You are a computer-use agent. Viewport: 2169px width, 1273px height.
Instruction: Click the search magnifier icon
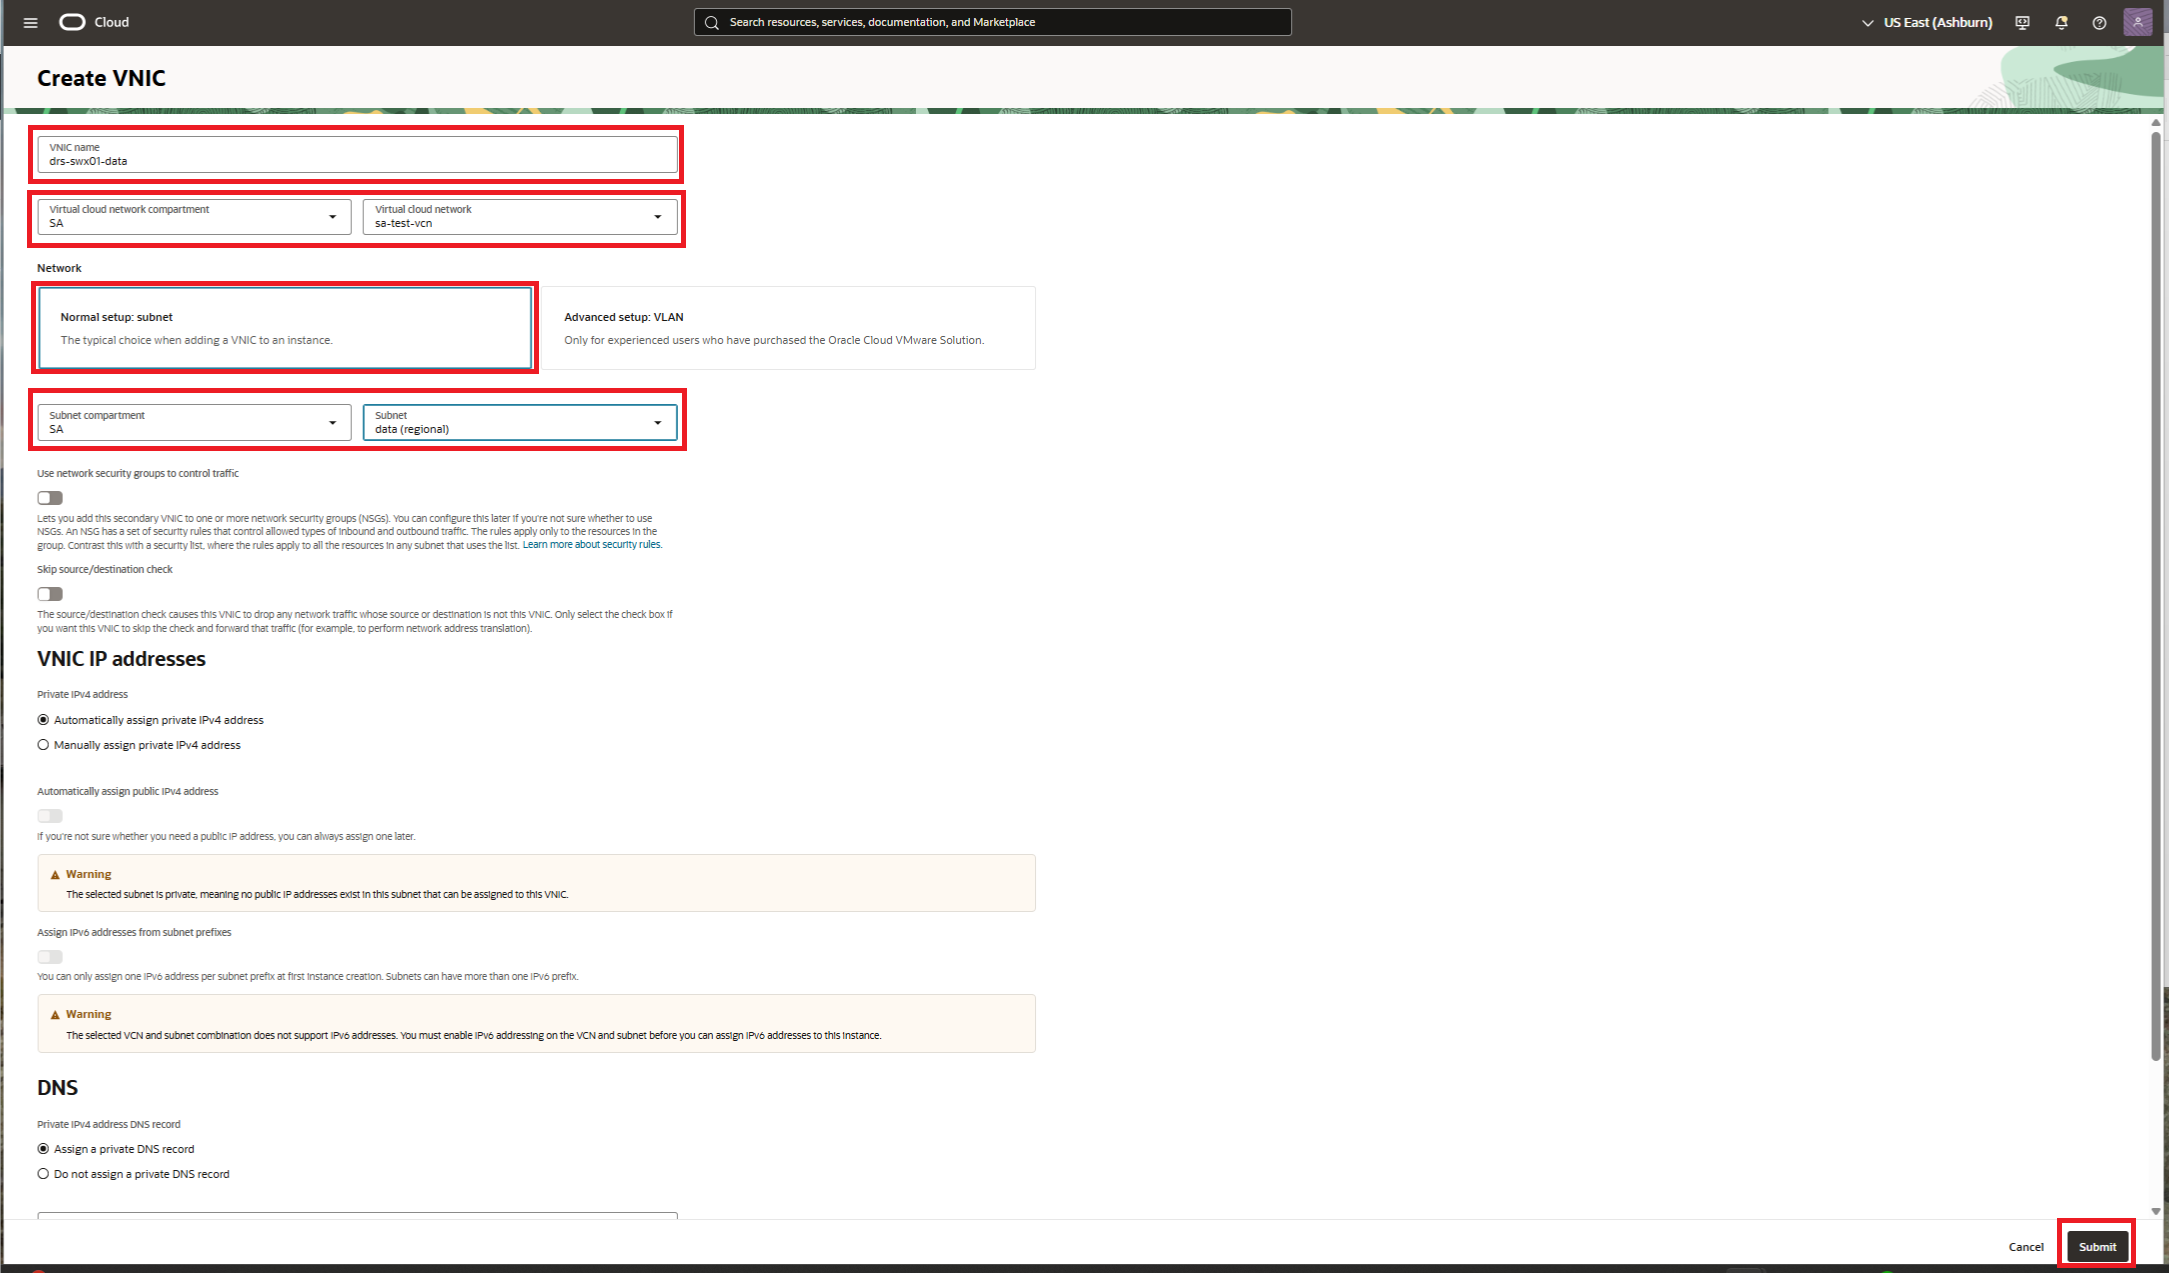click(711, 21)
